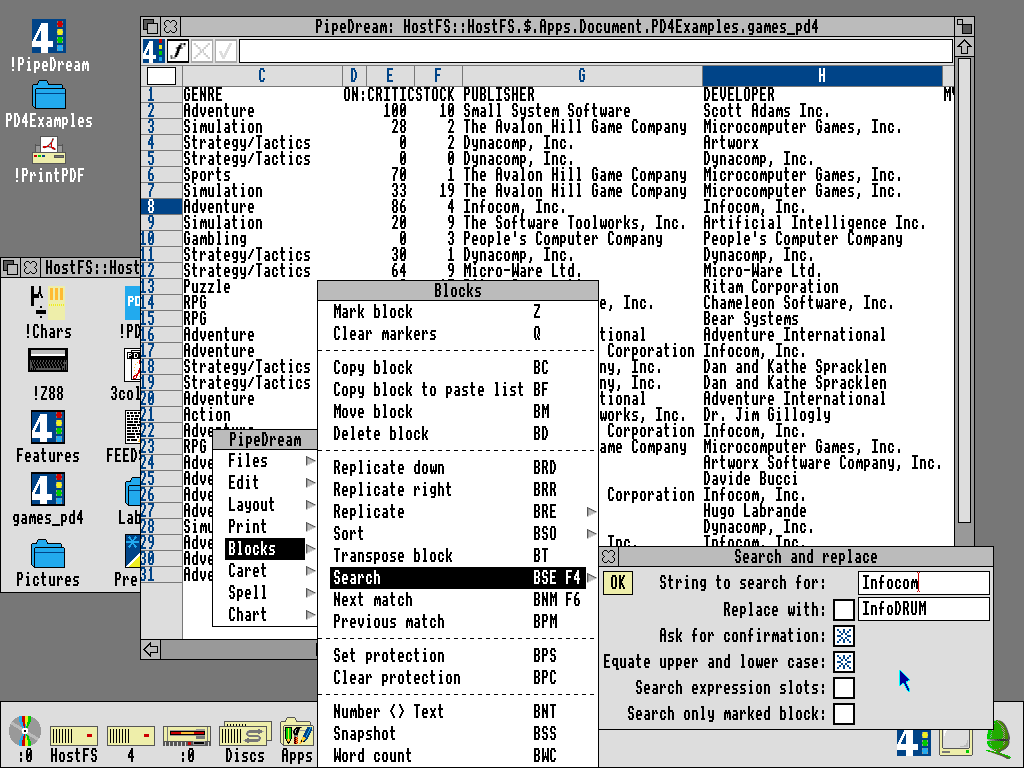Expand the Print submenu arrow
This screenshot has height=768, width=1024.
pos(310,527)
